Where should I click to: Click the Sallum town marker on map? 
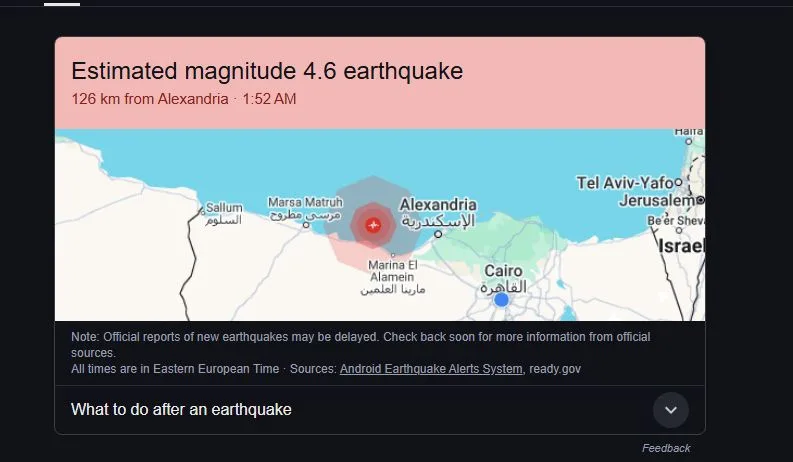point(202,213)
